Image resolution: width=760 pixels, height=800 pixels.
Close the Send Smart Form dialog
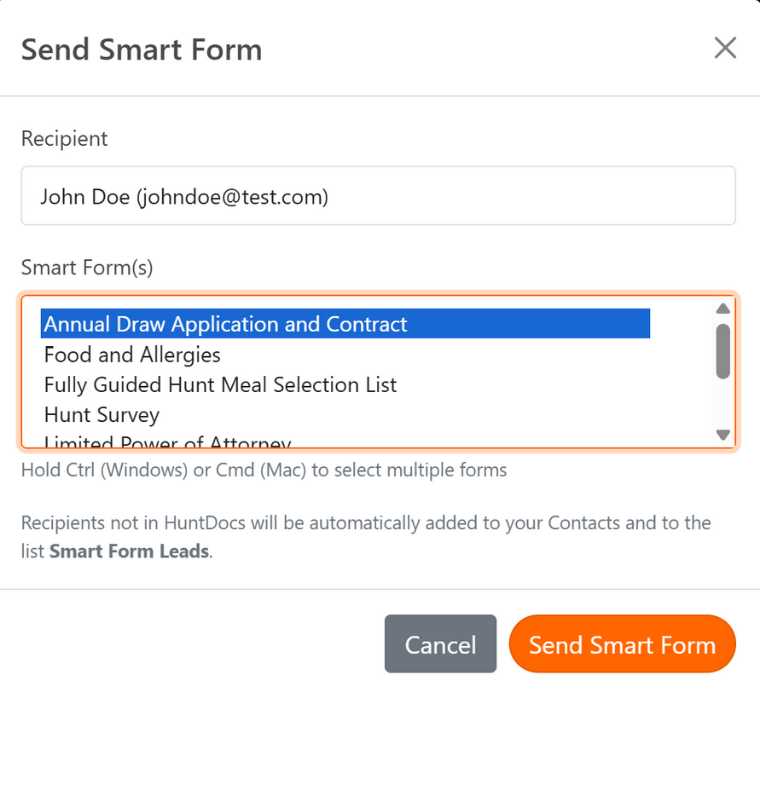[725, 47]
